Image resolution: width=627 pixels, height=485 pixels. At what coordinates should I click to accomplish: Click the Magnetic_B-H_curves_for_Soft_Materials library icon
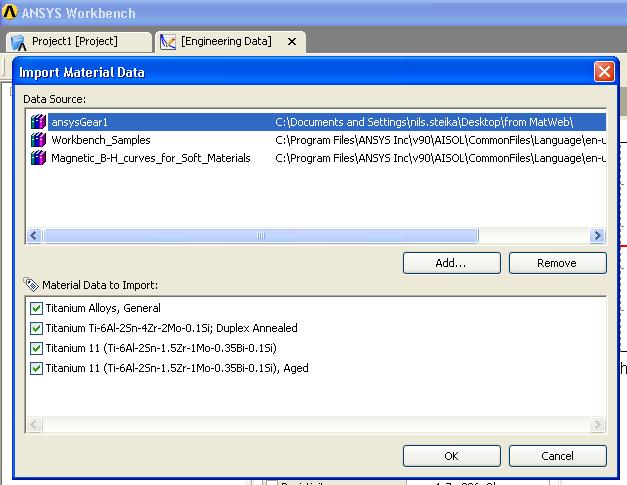38,158
